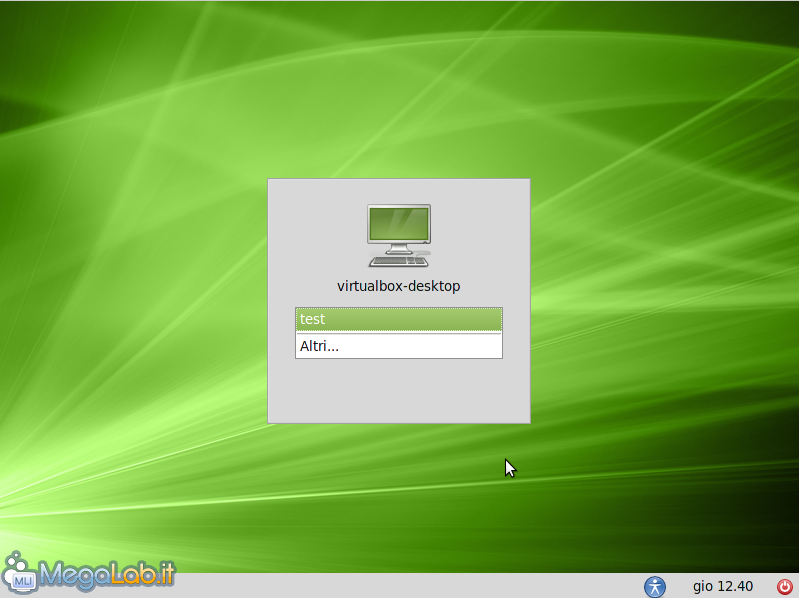
Task: Click empty space on the bottom panel
Action: [400, 587]
